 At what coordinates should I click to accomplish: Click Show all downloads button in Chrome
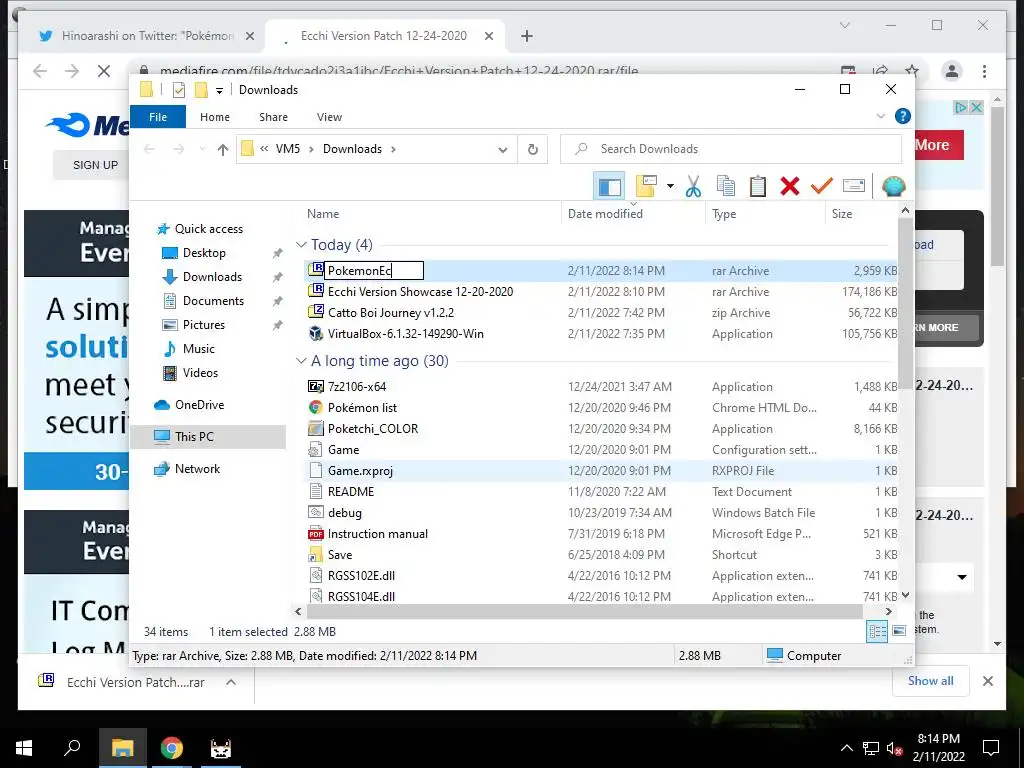[931, 681]
